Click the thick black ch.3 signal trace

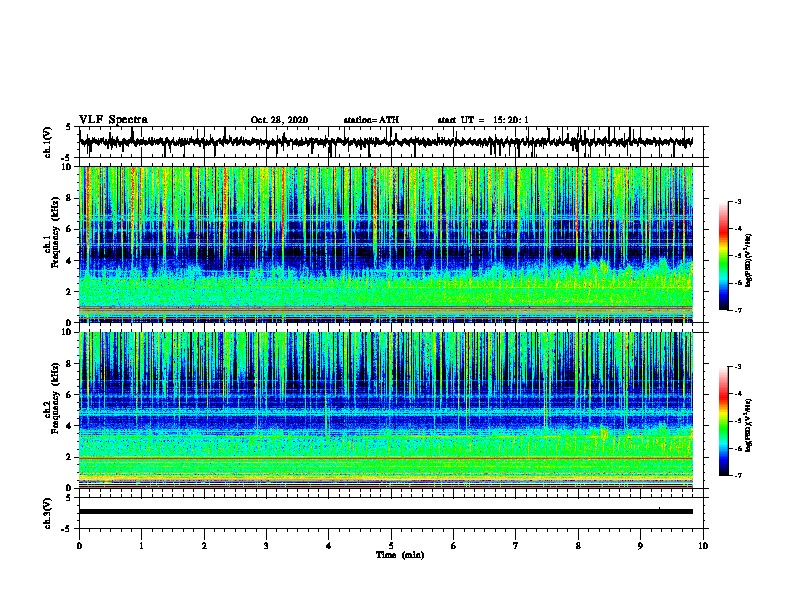[x=386, y=512]
